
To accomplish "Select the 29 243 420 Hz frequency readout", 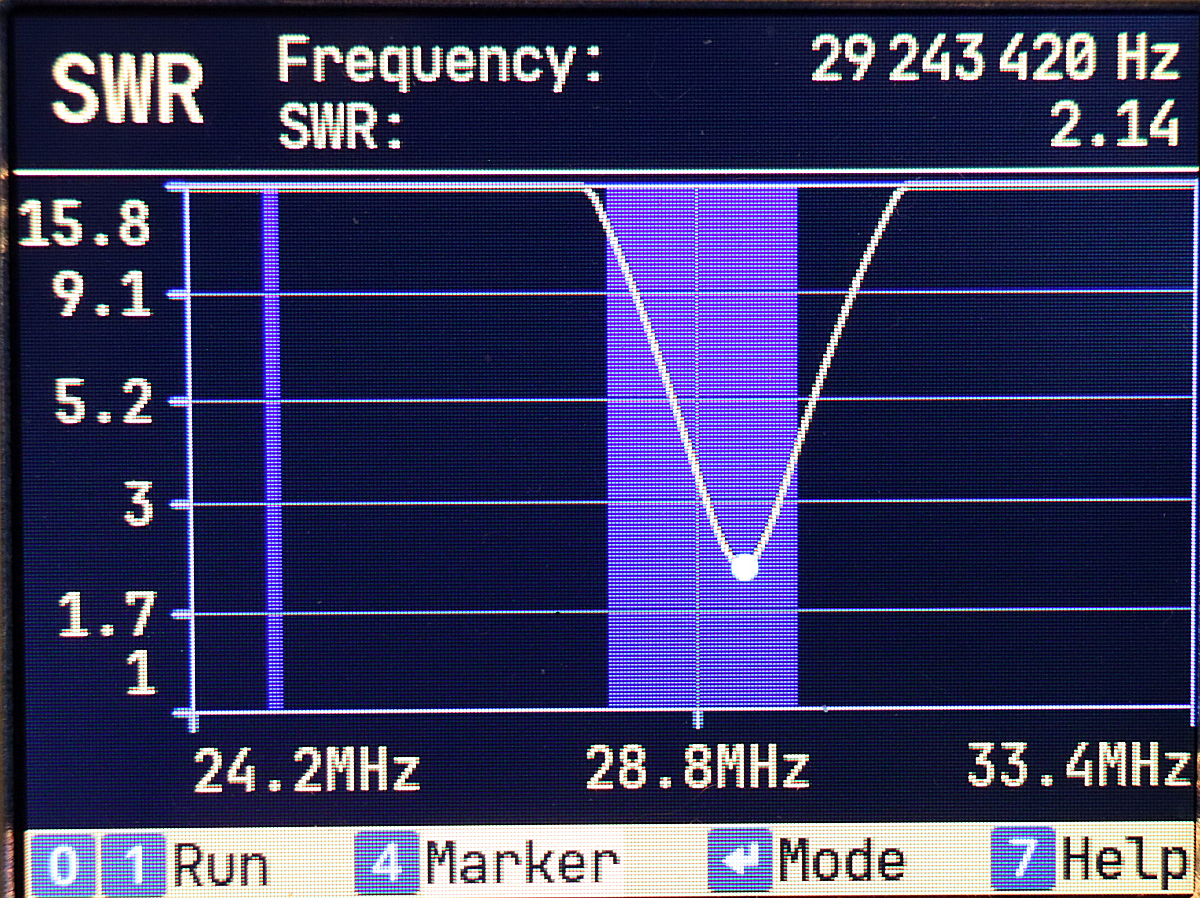I will click(x=995, y=62).
